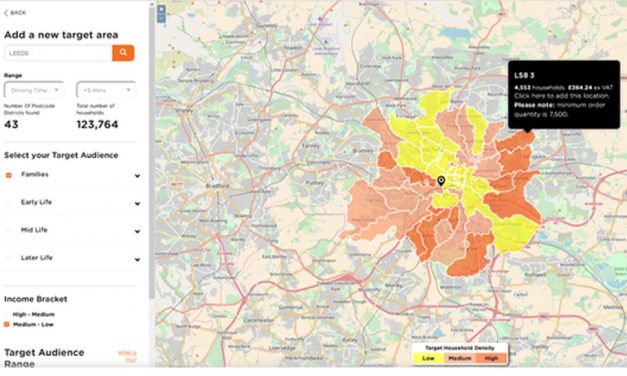Viewport: 627px width, 376px height.
Task: Click the 43 postcode districts value
Action: [11, 124]
